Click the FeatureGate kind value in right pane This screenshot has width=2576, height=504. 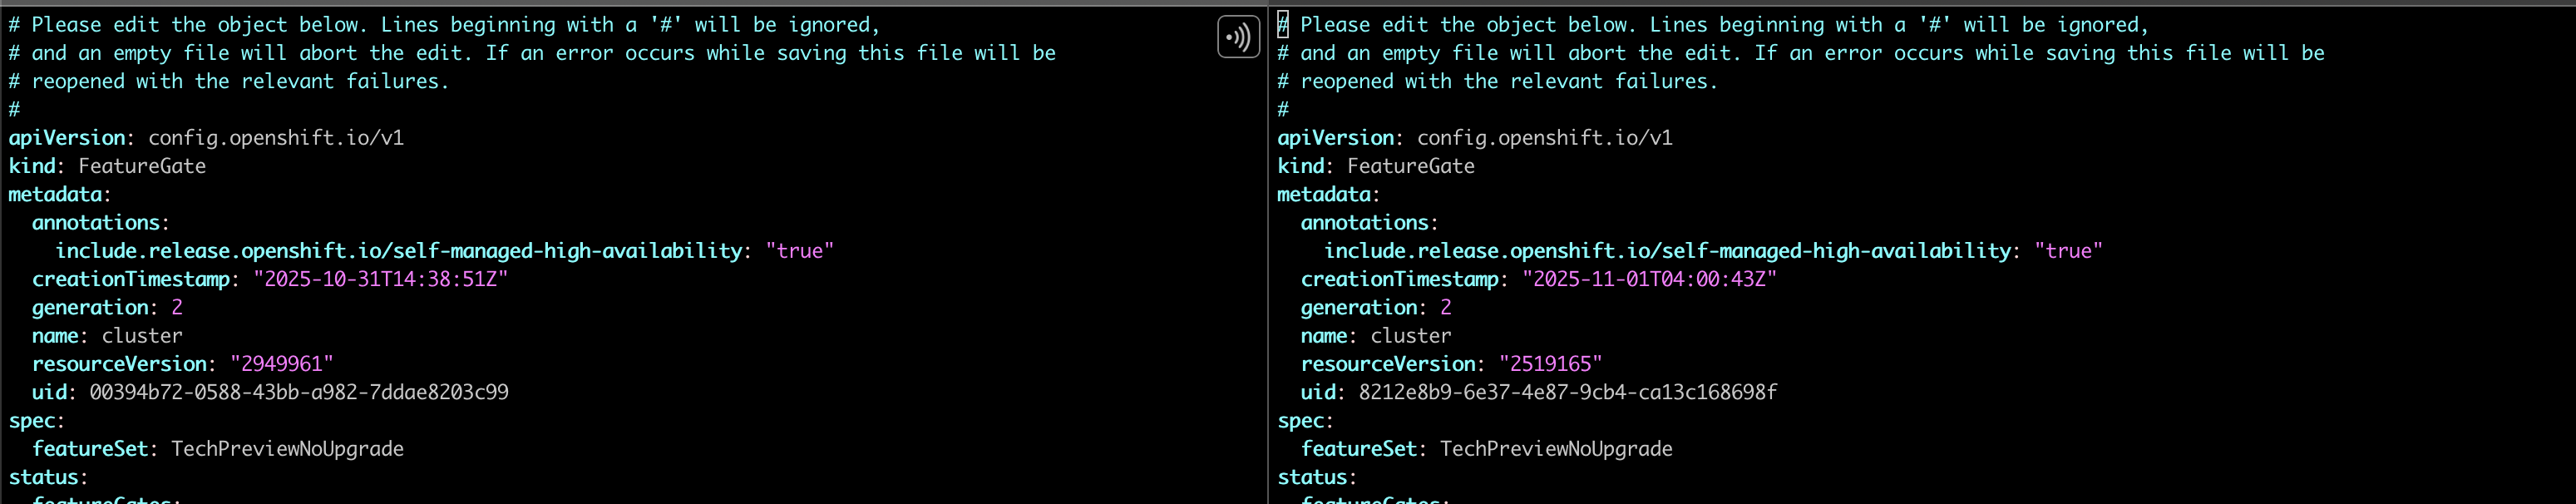click(x=1411, y=166)
